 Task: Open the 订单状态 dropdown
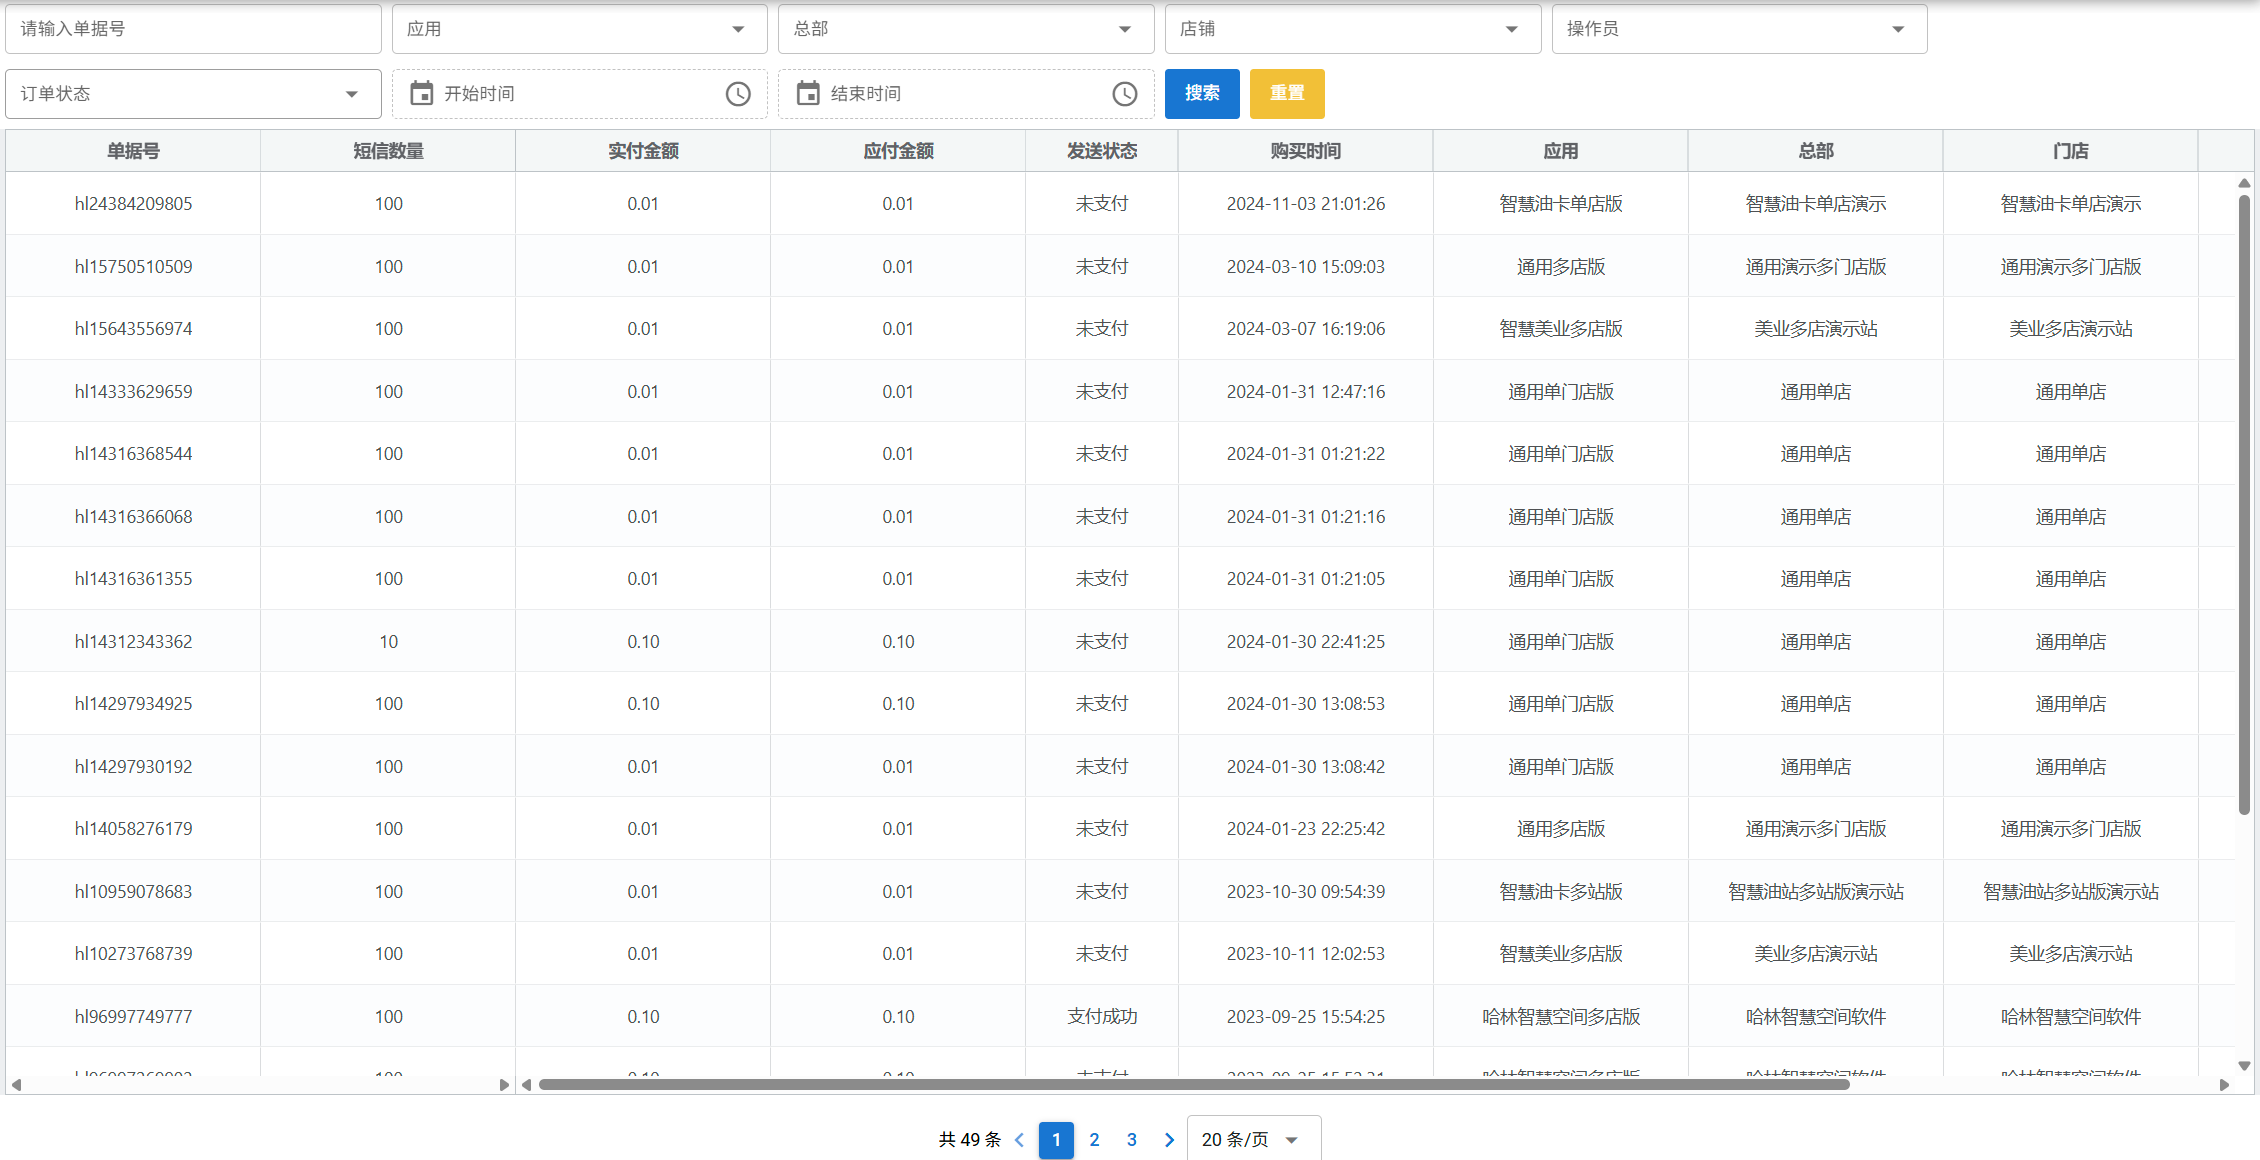(x=193, y=94)
